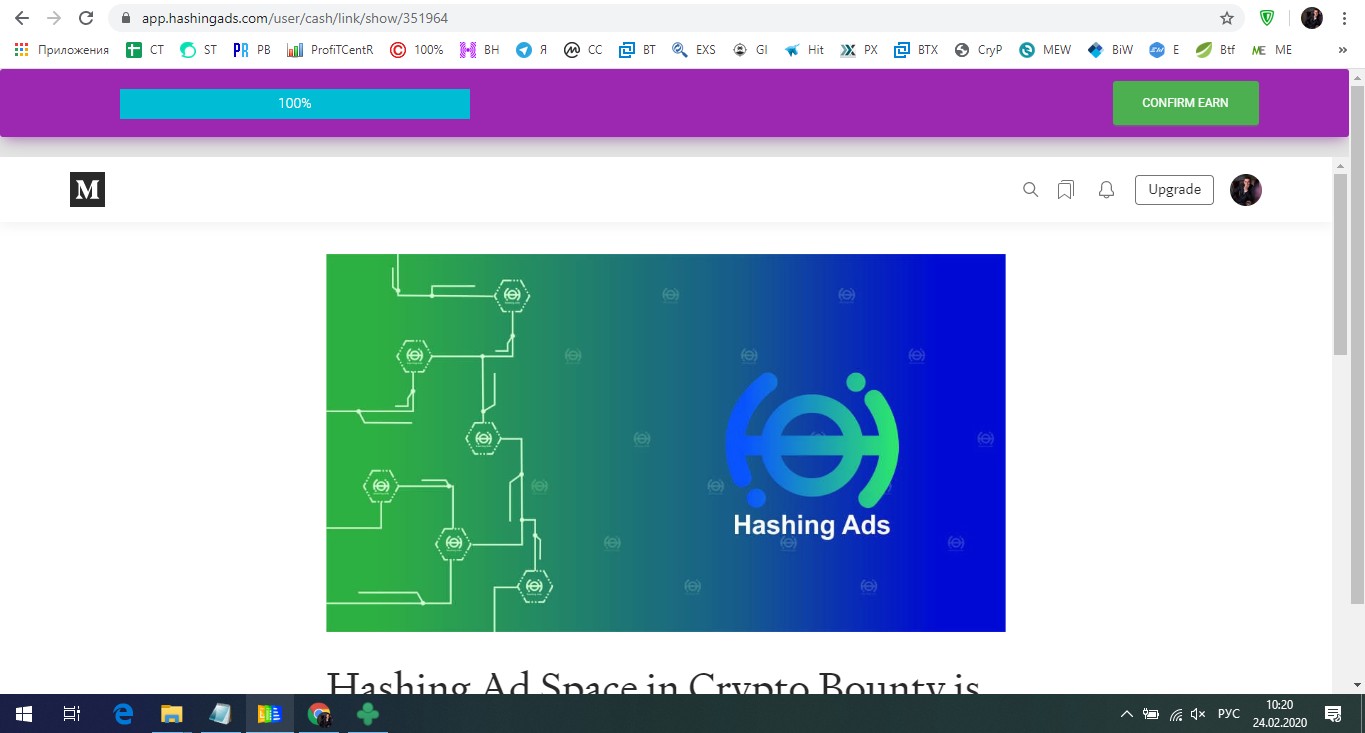This screenshot has width=1365, height=733.
Task: Open the Medium logo home link
Action: (87, 190)
